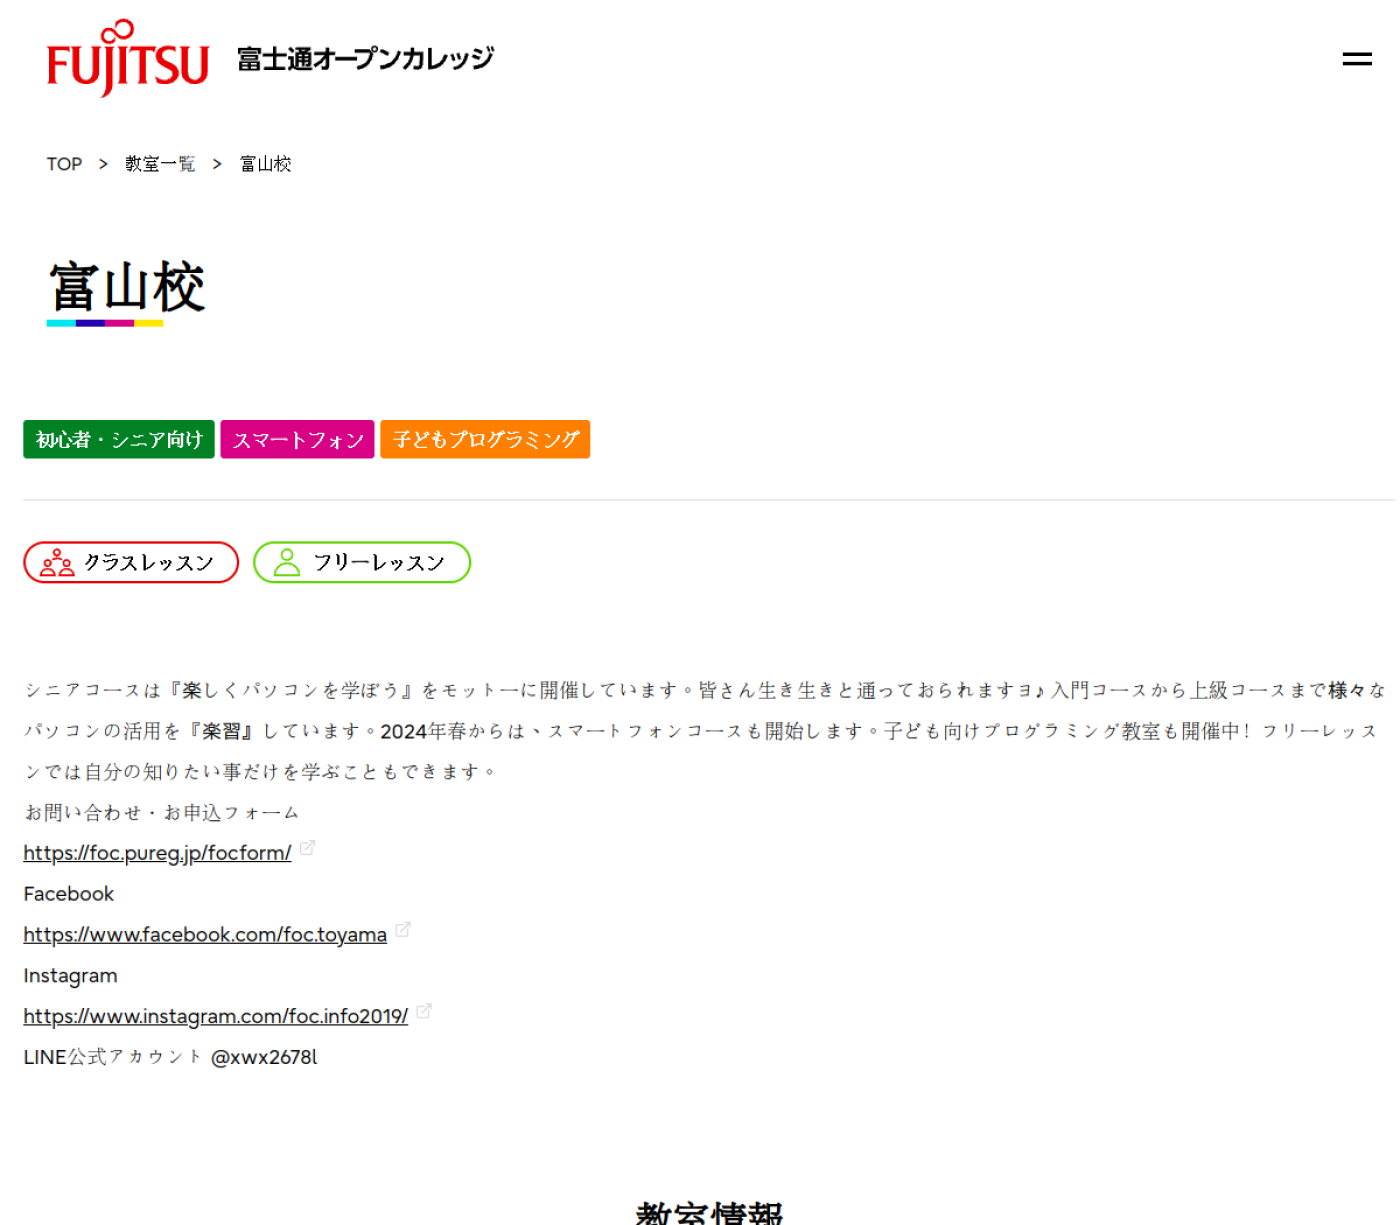The width and height of the screenshot is (1400, 1225).
Task: Select the 初心者・シニア向け green tag
Action: 119,439
